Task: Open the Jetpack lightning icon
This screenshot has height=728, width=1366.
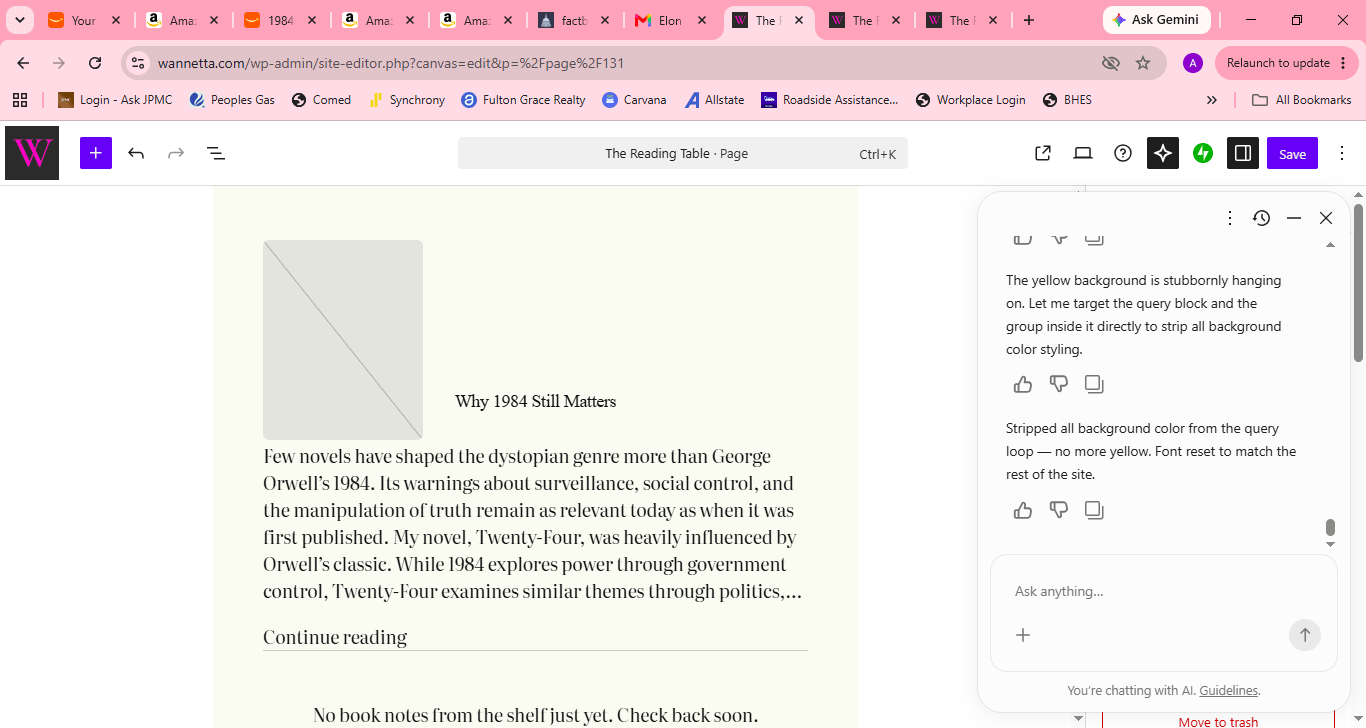Action: (x=1203, y=153)
